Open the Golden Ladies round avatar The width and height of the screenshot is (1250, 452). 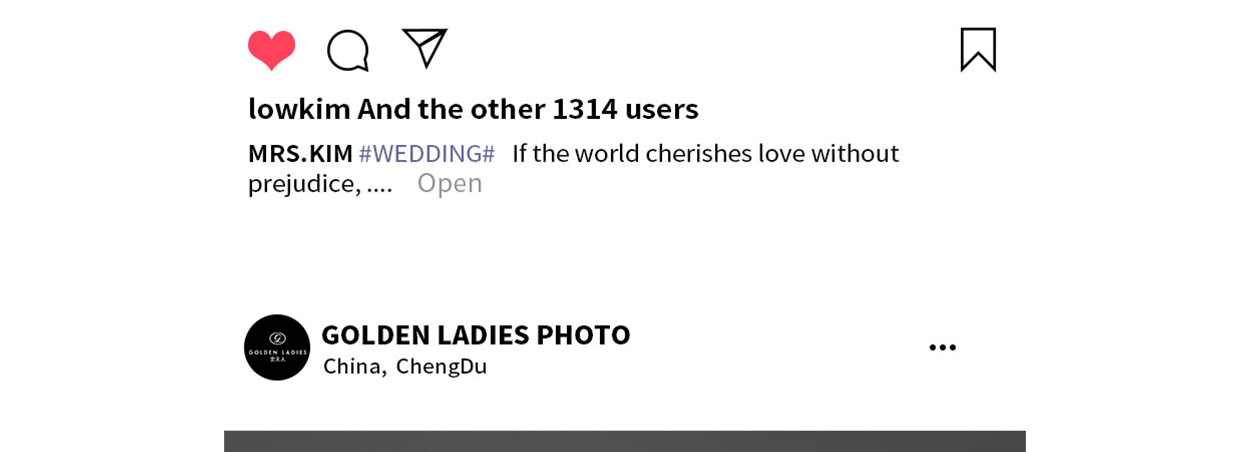277,347
